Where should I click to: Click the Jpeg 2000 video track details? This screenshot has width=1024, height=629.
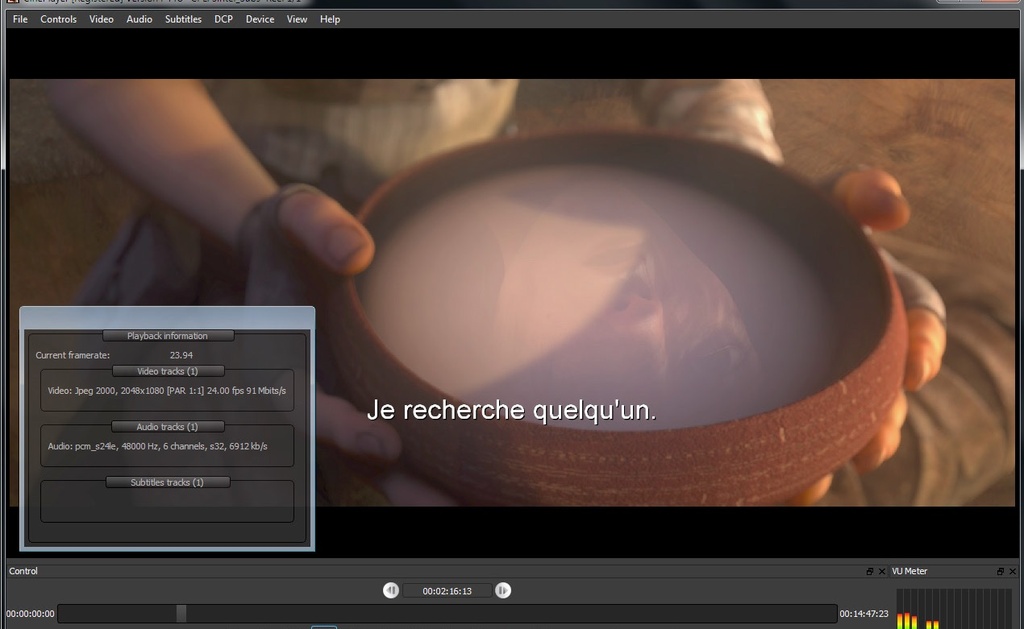click(x=167, y=391)
